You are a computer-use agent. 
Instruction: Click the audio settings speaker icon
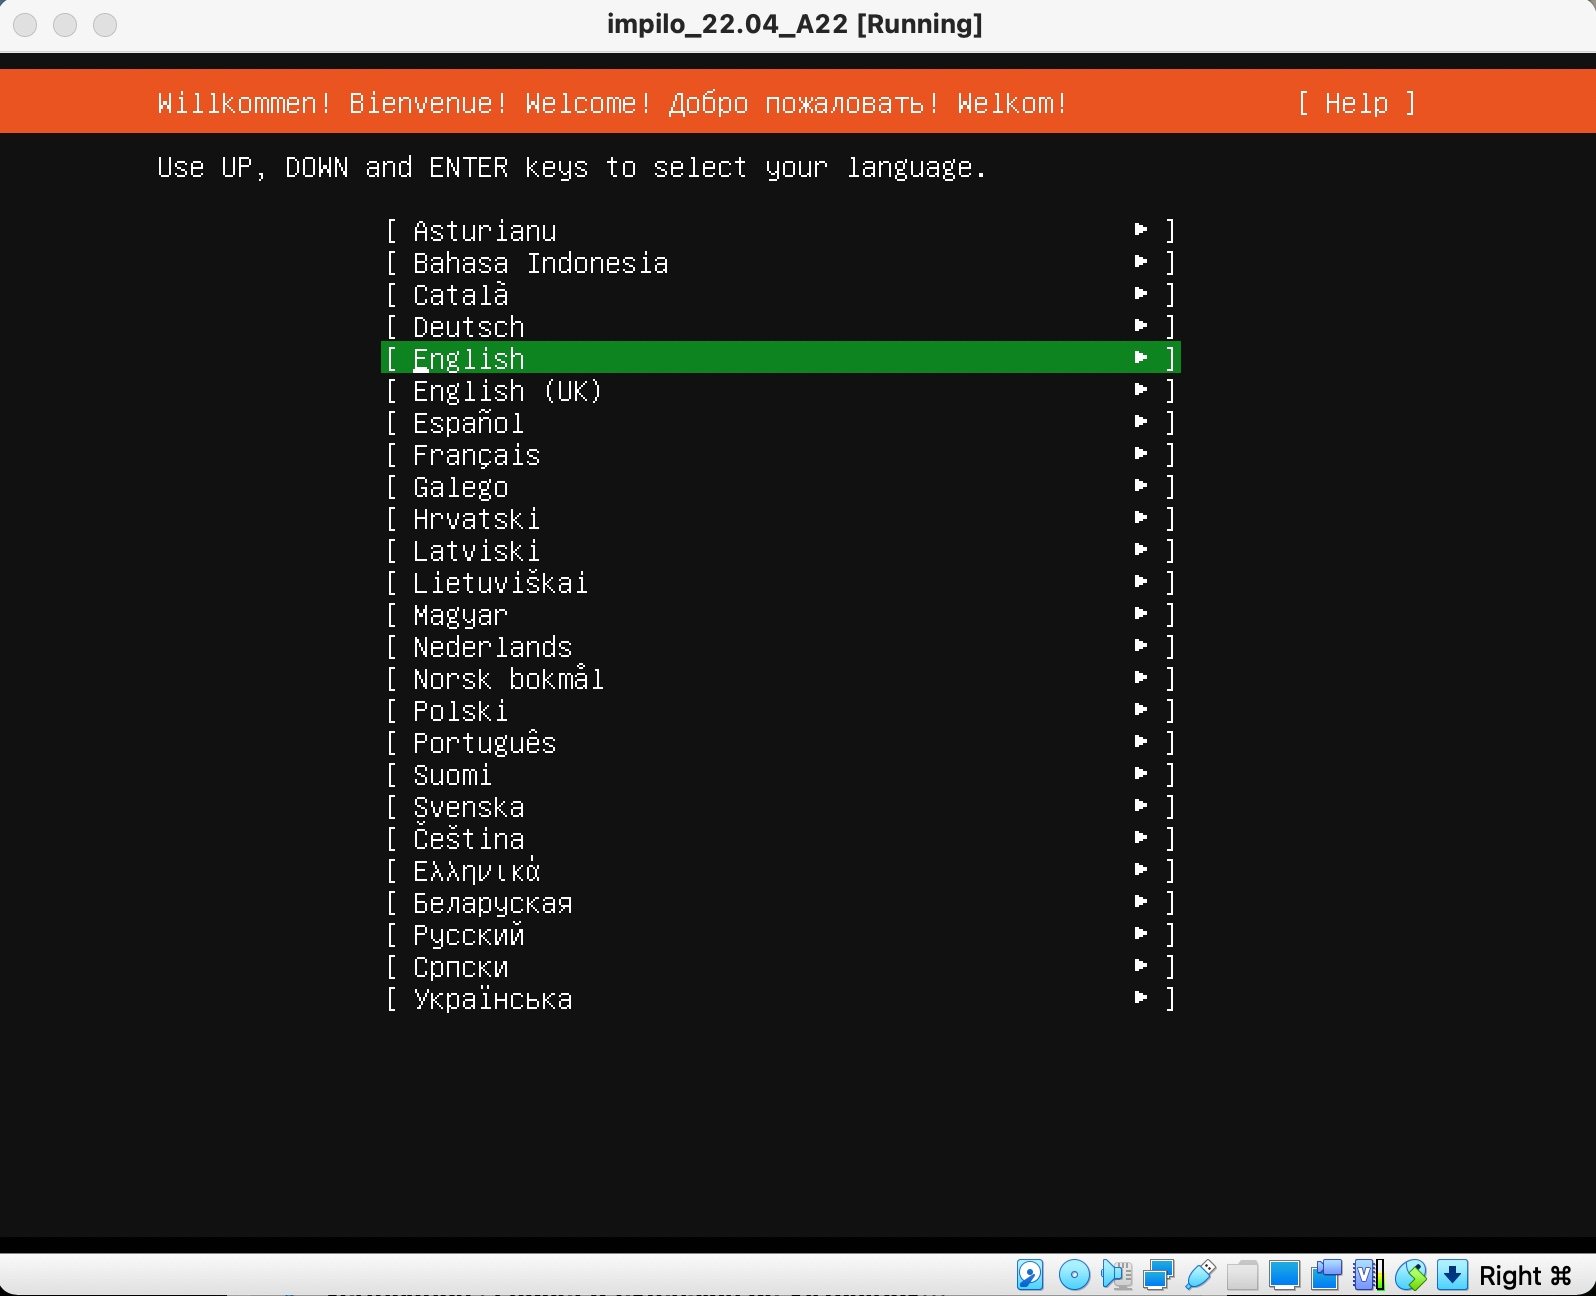(x=1116, y=1275)
